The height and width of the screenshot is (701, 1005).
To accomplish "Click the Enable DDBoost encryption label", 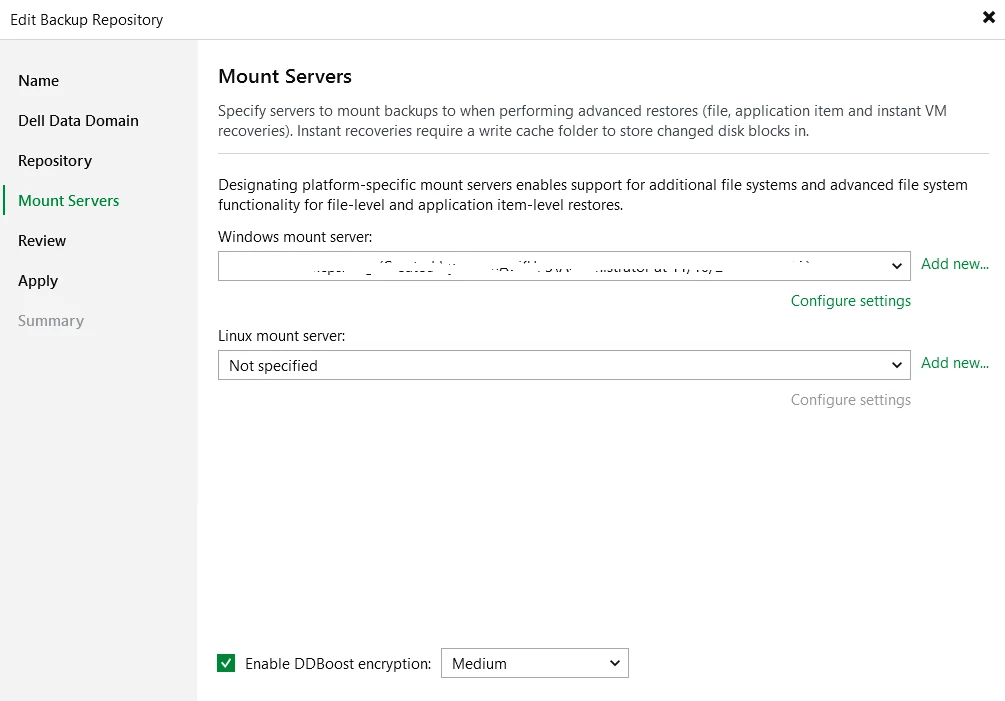I will (338, 664).
